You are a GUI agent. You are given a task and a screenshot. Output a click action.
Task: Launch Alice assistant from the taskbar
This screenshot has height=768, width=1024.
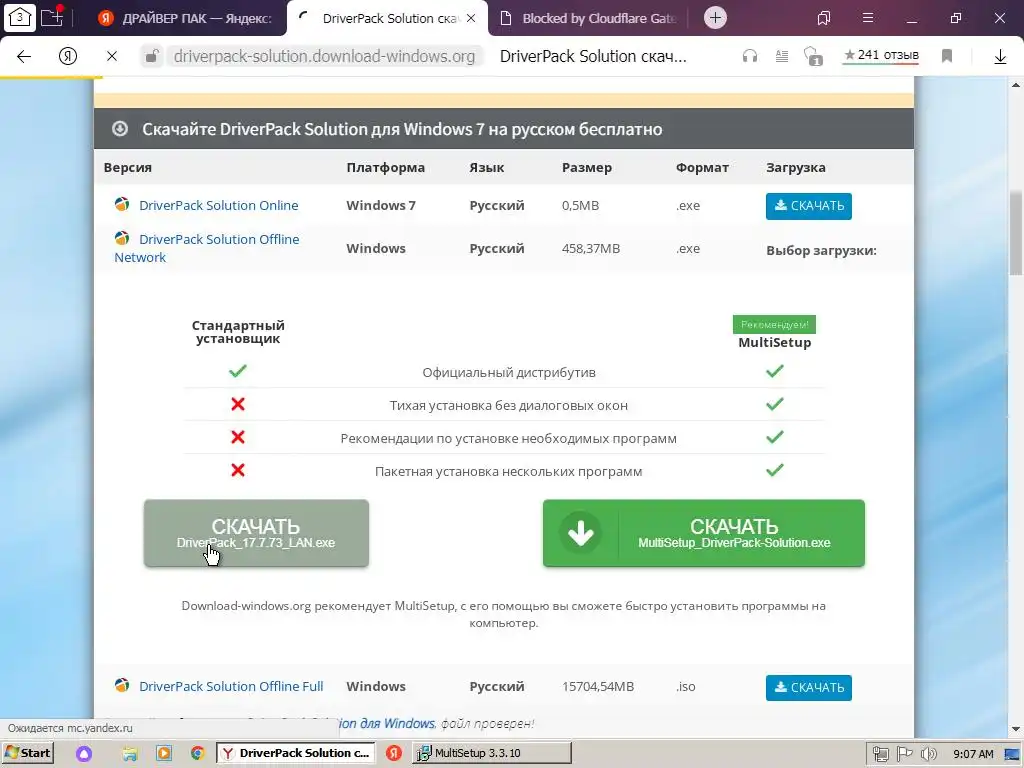[x=84, y=754]
